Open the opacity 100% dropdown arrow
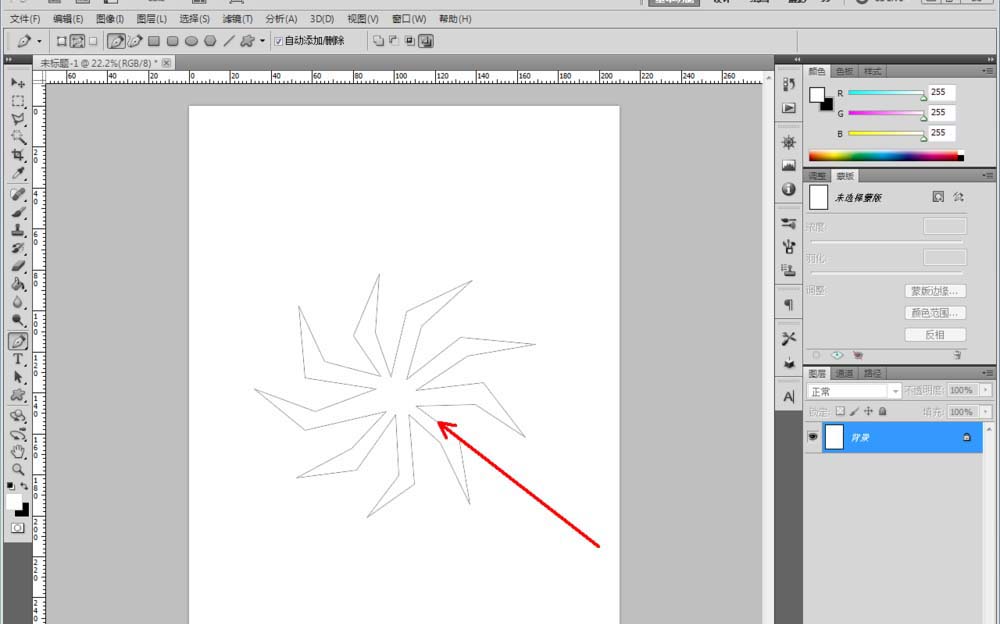Image resolution: width=1000 pixels, height=624 pixels. (x=986, y=390)
